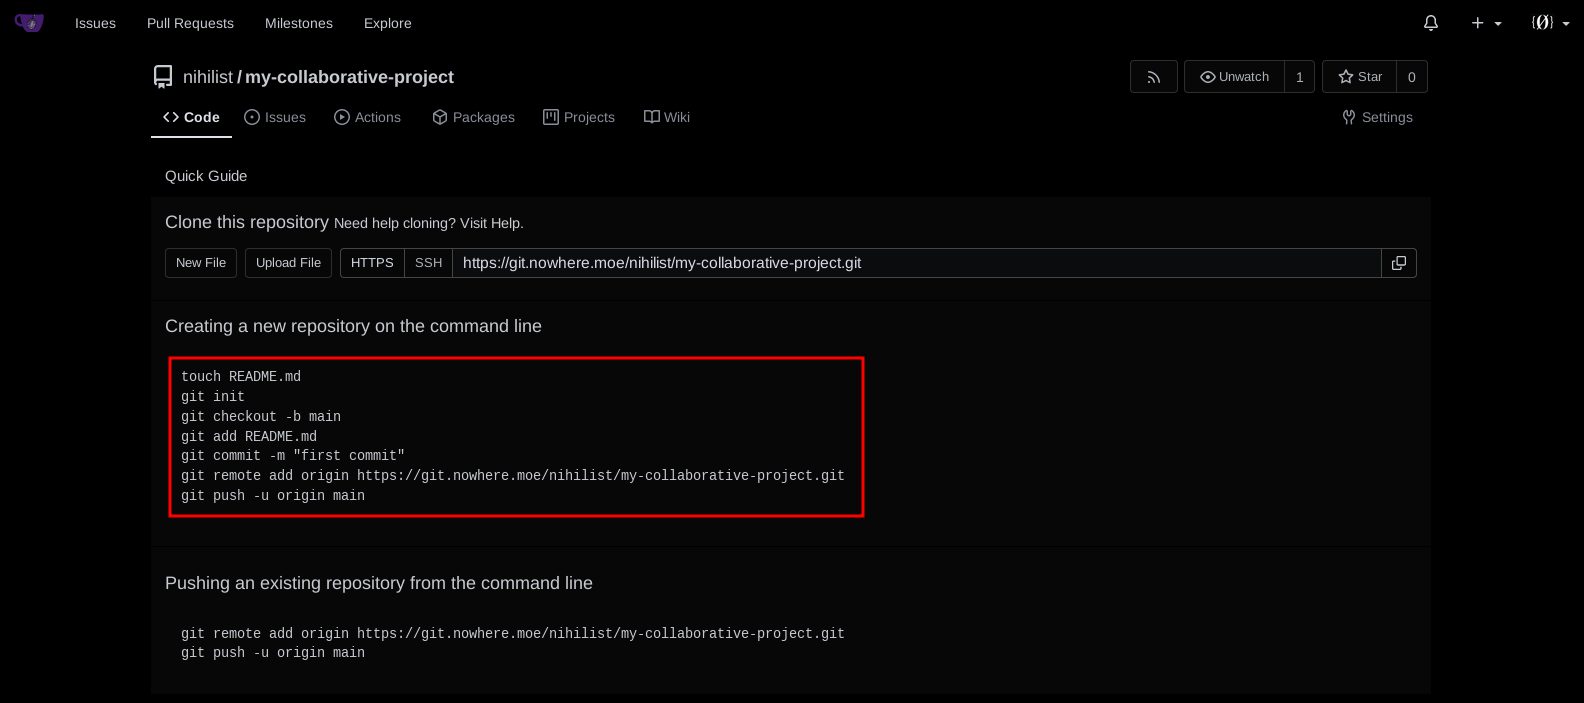Go to the repository Issues tab
Image resolution: width=1584 pixels, height=703 pixels.
tap(275, 117)
